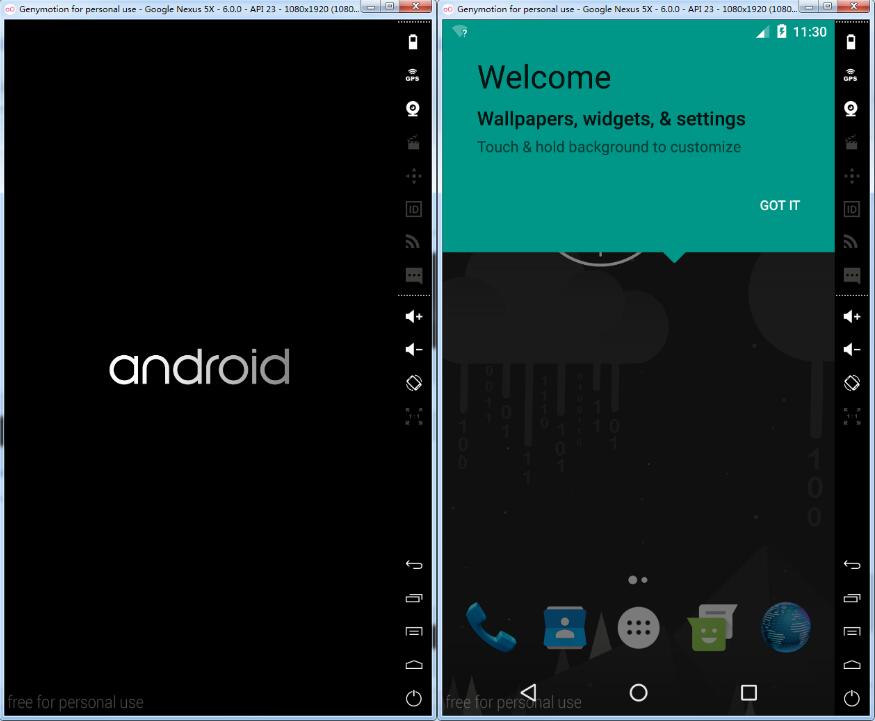Open the Messaging app in the dock
875x721 pixels.
(712, 627)
